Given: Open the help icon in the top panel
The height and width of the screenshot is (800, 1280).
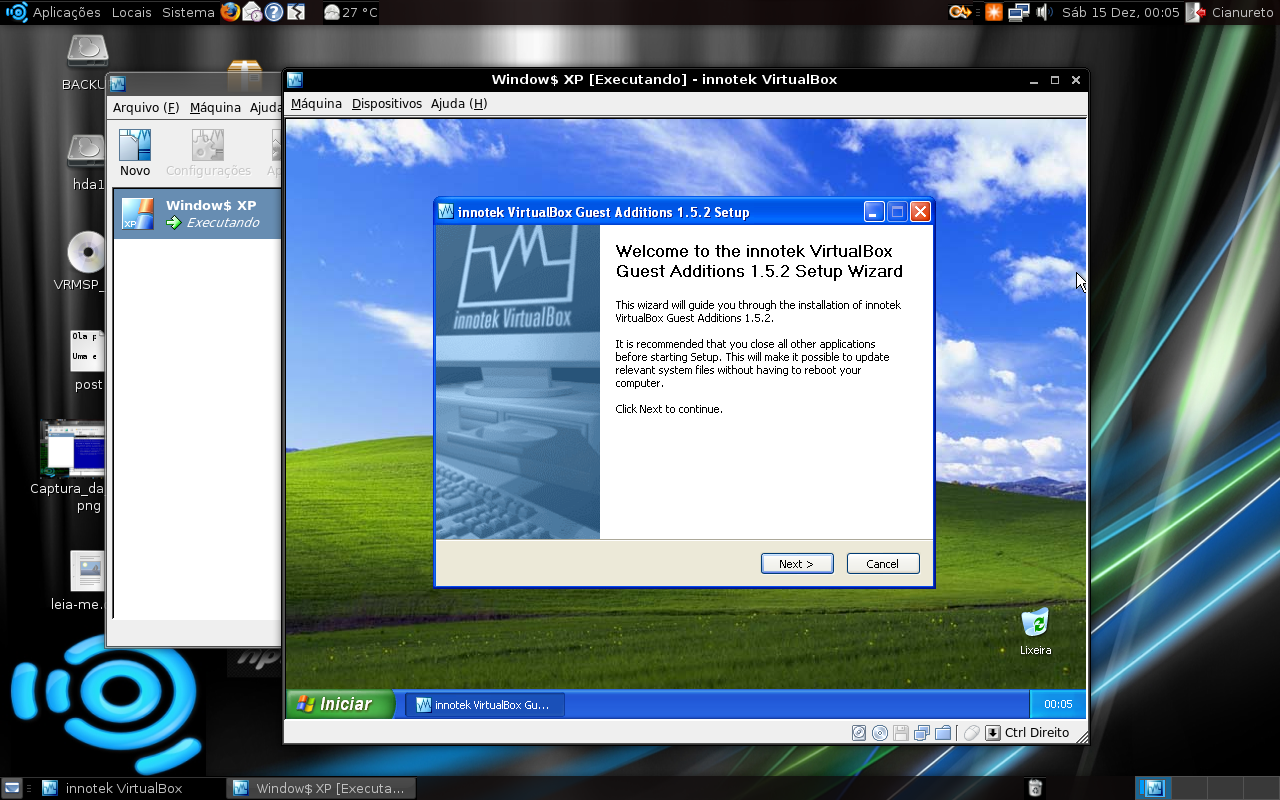Looking at the screenshot, I should tap(274, 12).
